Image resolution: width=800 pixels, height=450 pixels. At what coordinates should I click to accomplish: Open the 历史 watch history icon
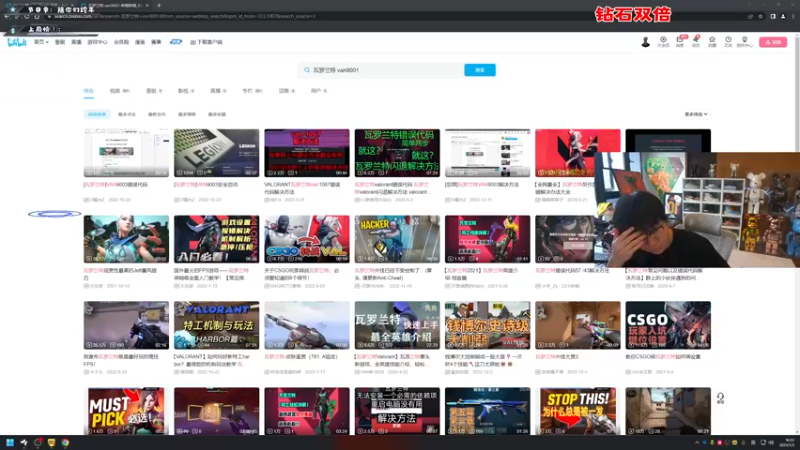coord(728,42)
